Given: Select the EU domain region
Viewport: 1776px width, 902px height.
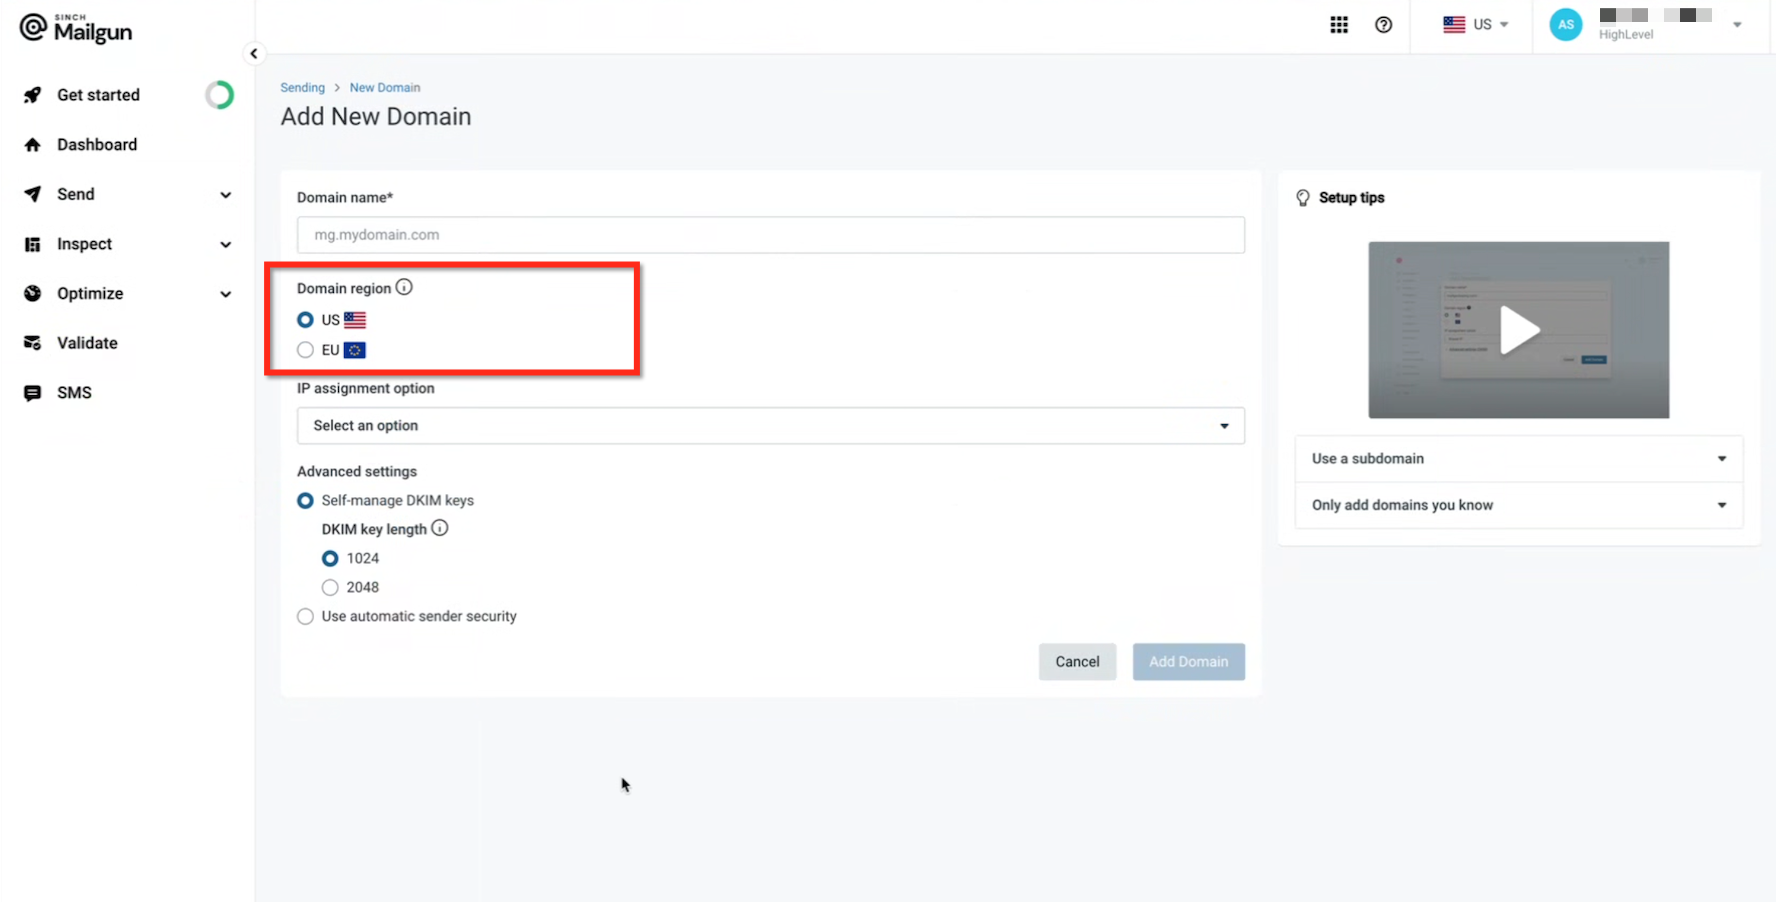Looking at the screenshot, I should pyautogui.click(x=306, y=350).
